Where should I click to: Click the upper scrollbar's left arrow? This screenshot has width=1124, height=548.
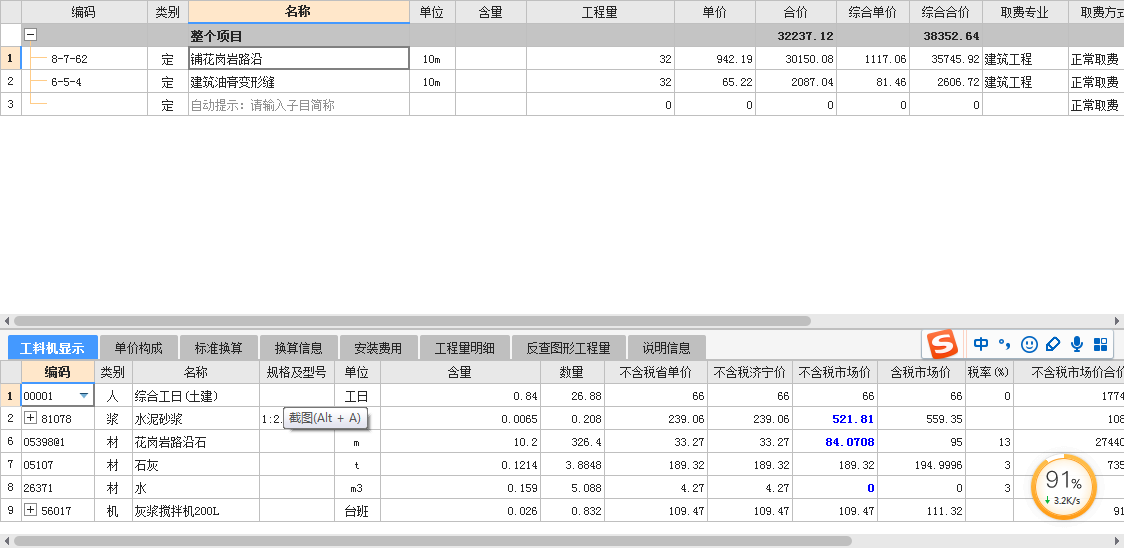pos(6,321)
